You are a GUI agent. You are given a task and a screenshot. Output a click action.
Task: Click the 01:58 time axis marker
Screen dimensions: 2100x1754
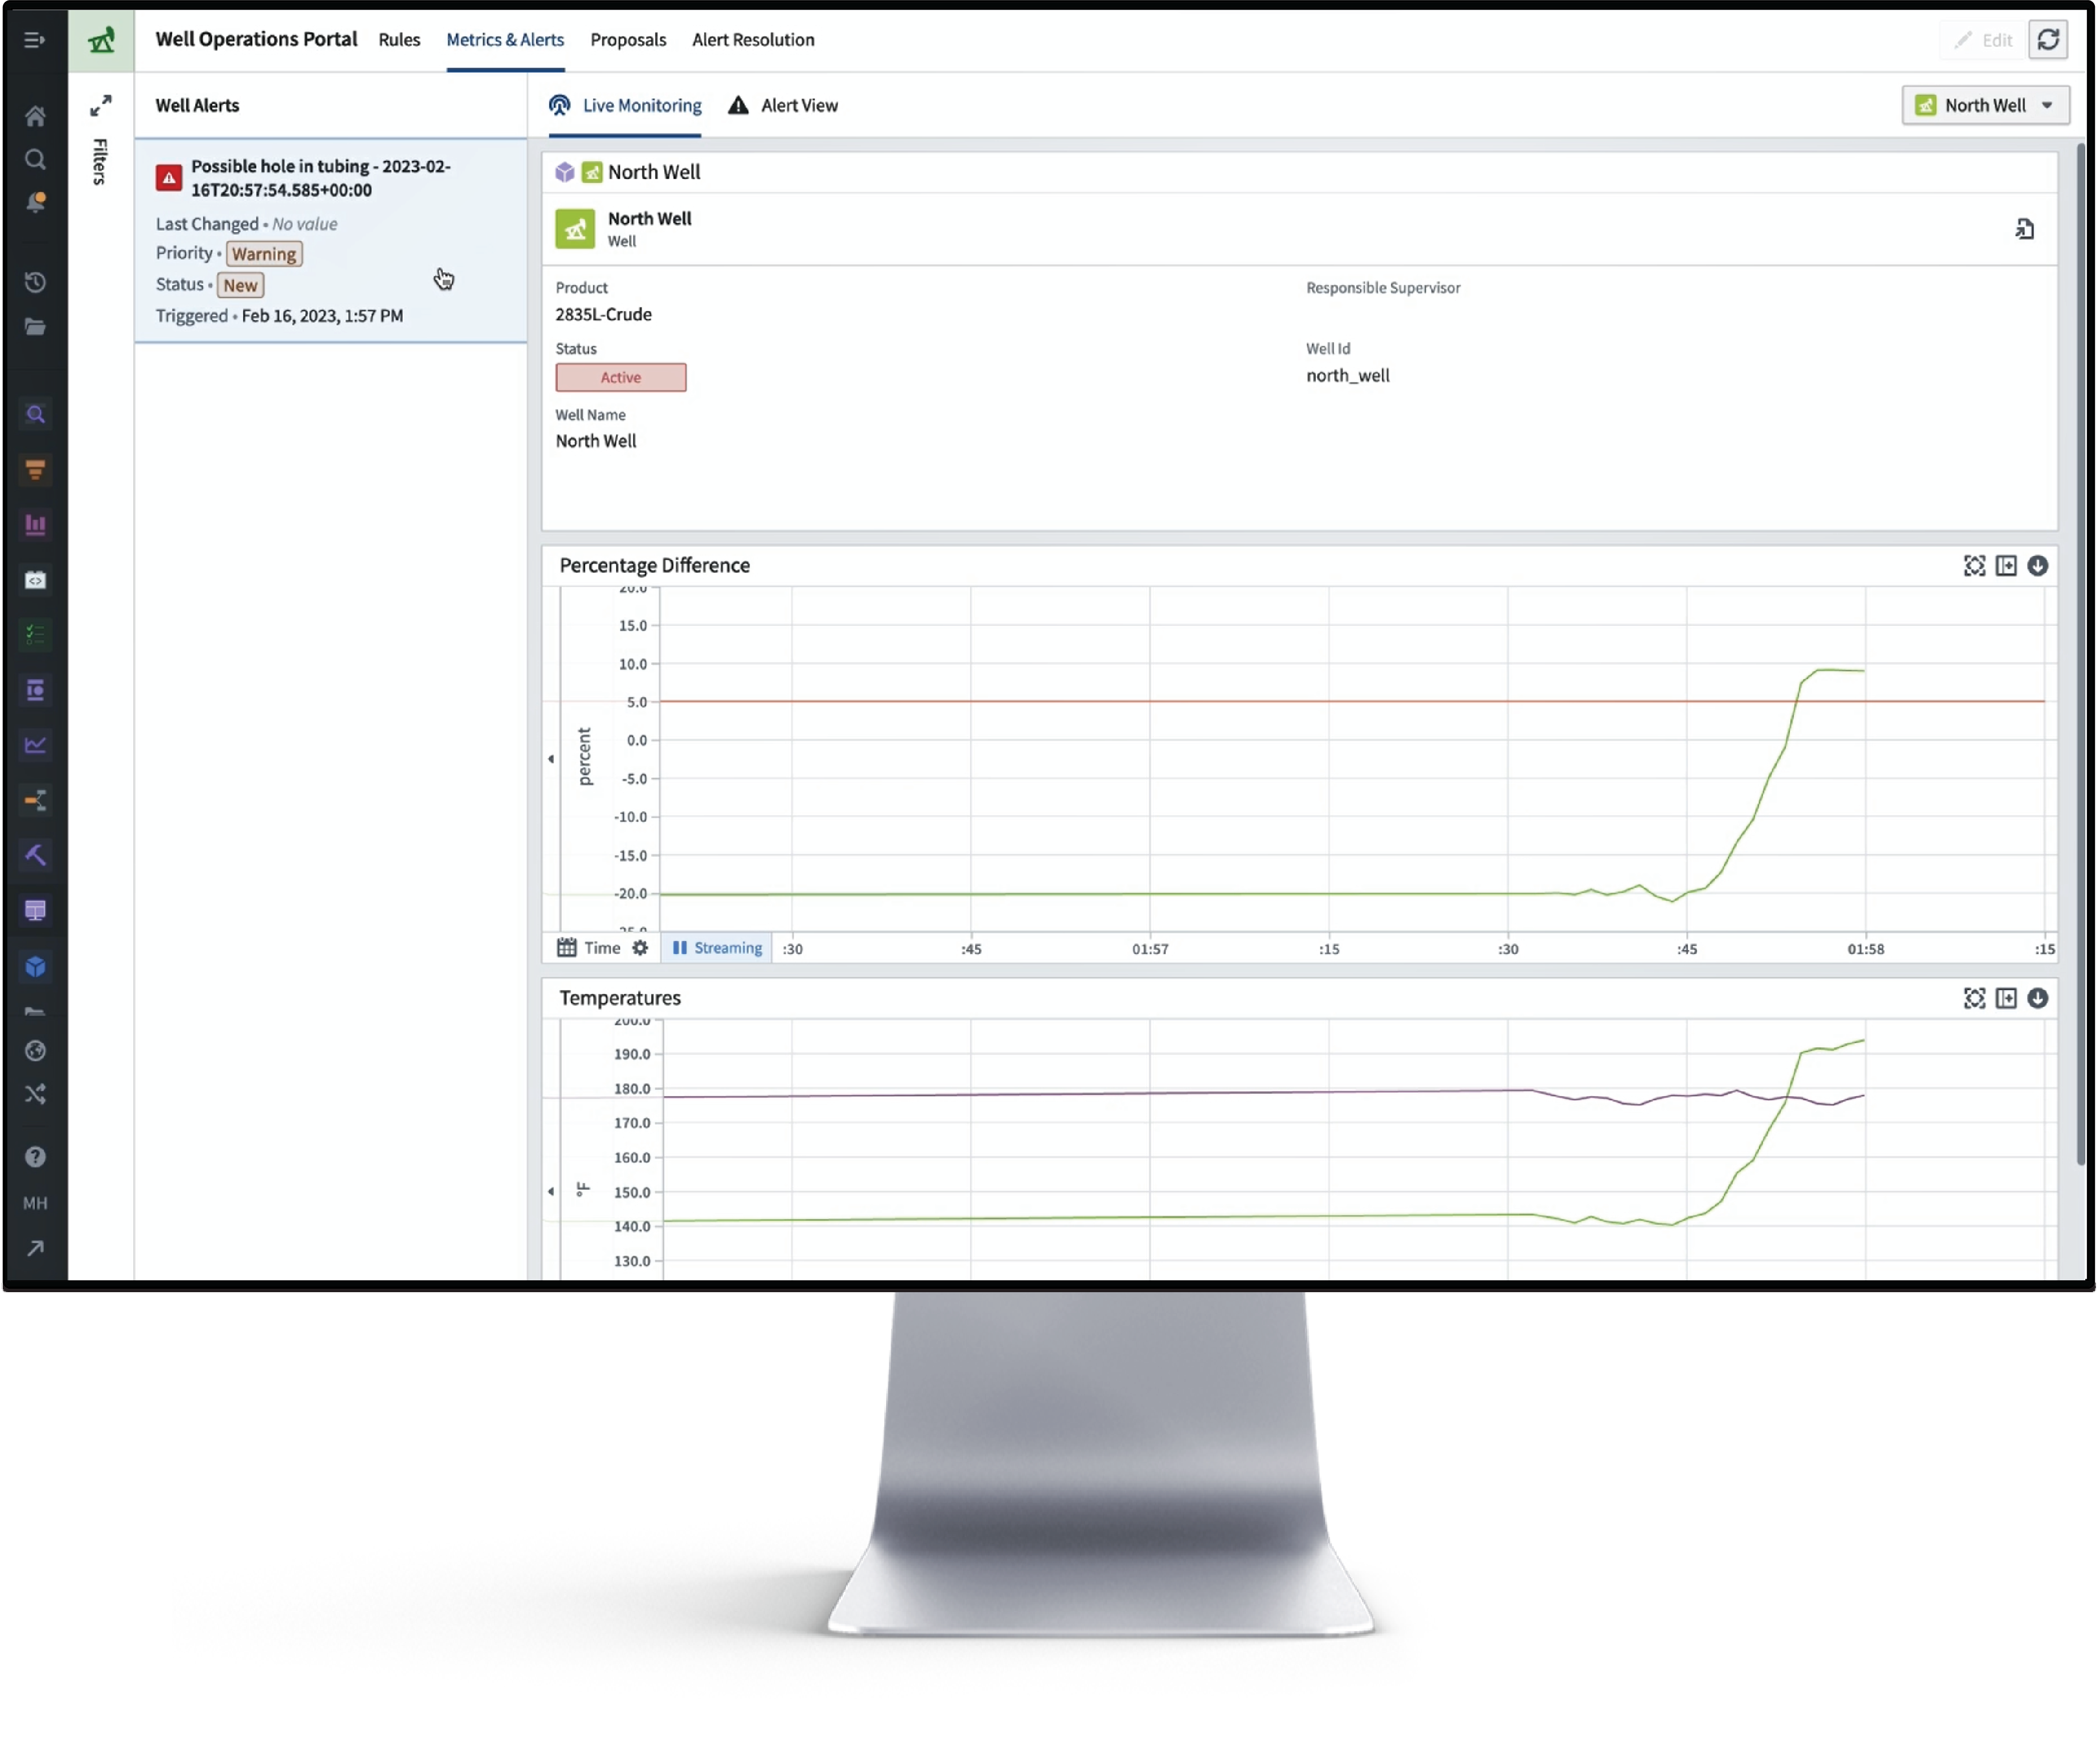pyautogui.click(x=1865, y=949)
